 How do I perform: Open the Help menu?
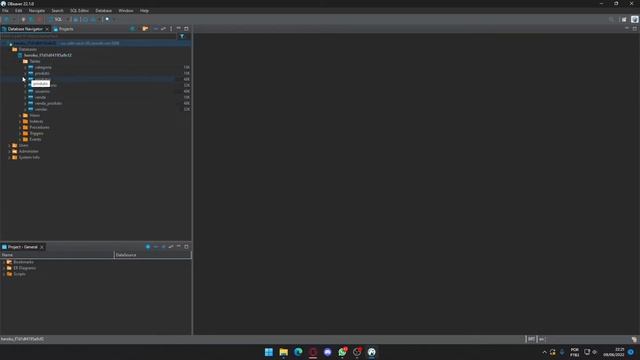pyautogui.click(x=144, y=11)
